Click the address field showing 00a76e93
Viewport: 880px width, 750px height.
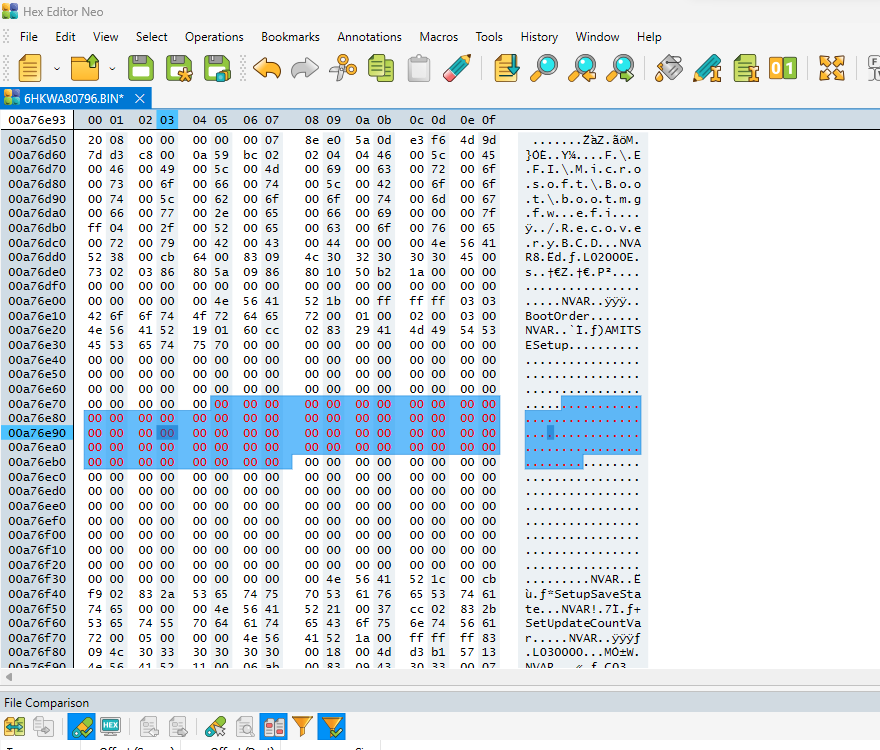click(x=38, y=120)
